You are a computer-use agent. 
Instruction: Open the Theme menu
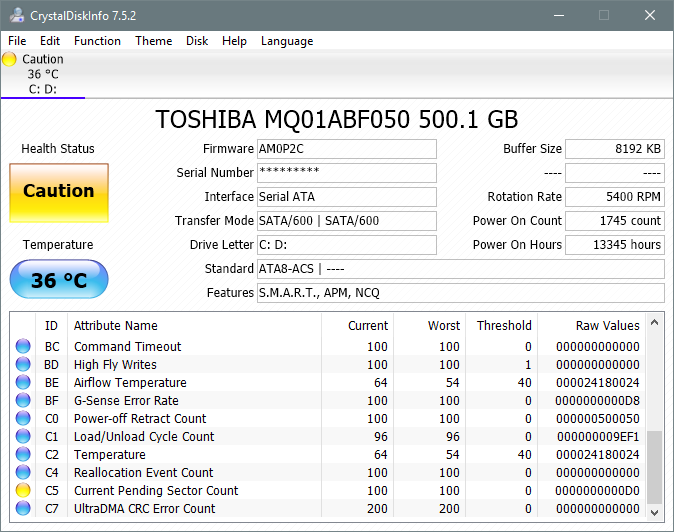point(153,41)
